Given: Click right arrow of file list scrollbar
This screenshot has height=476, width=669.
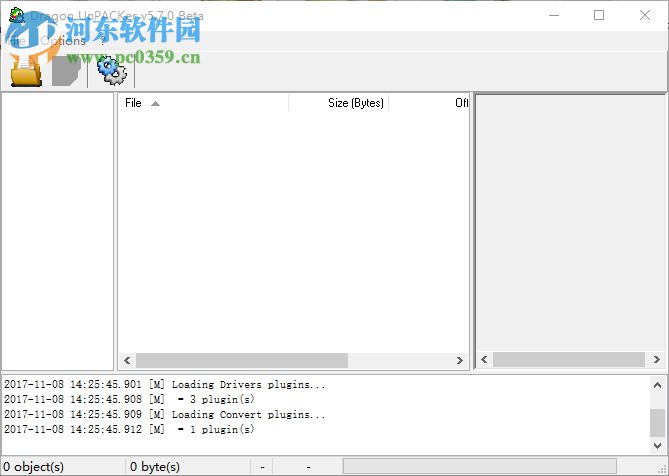Looking at the screenshot, I should pos(460,360).
